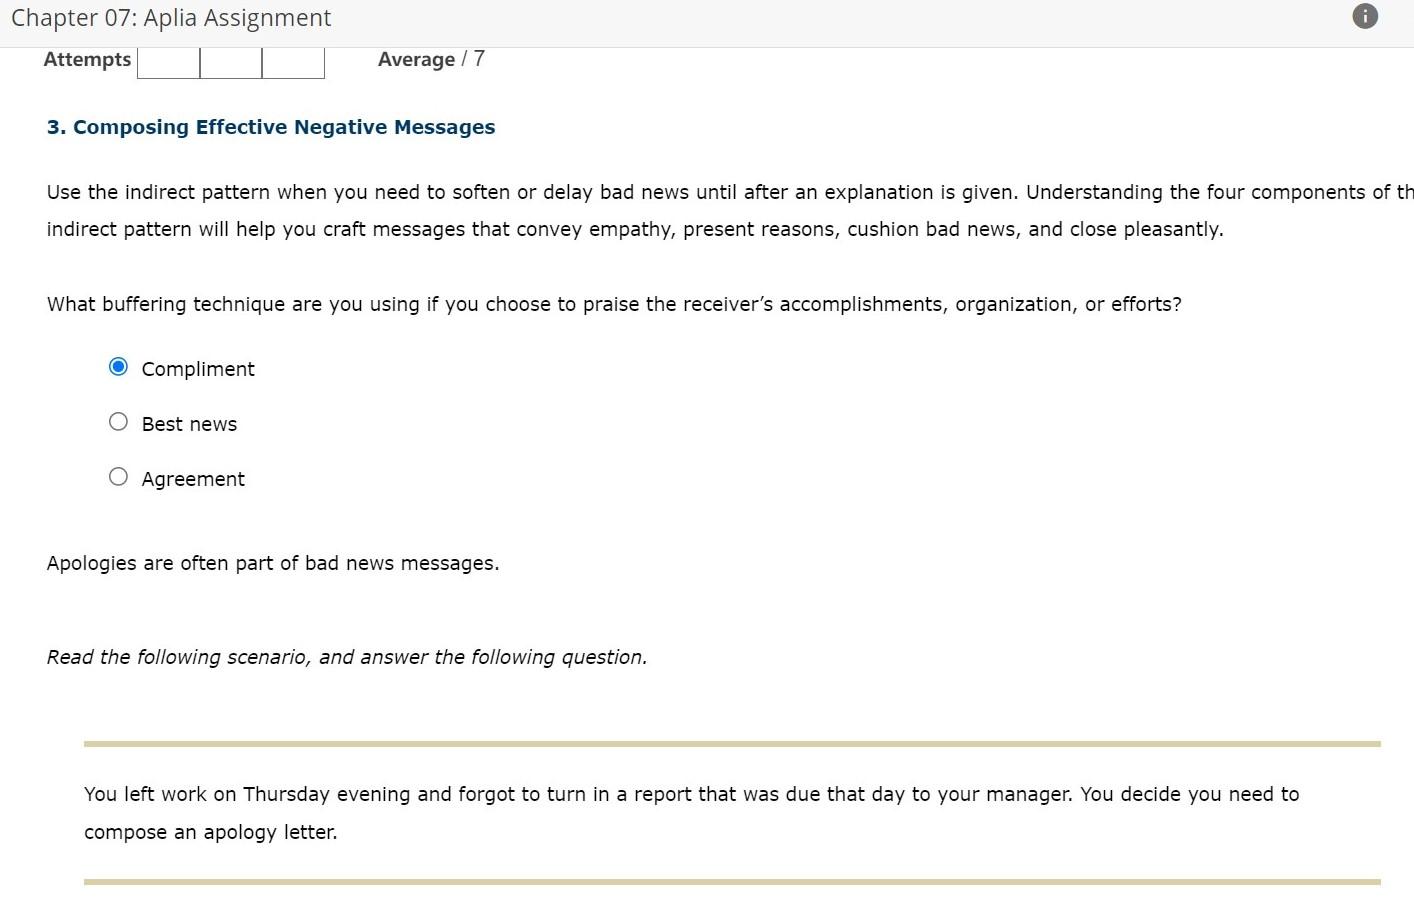Viewport: 1414px width, 904px height.
Task: Click the first Attempts score box
Action: click(168, 61)
